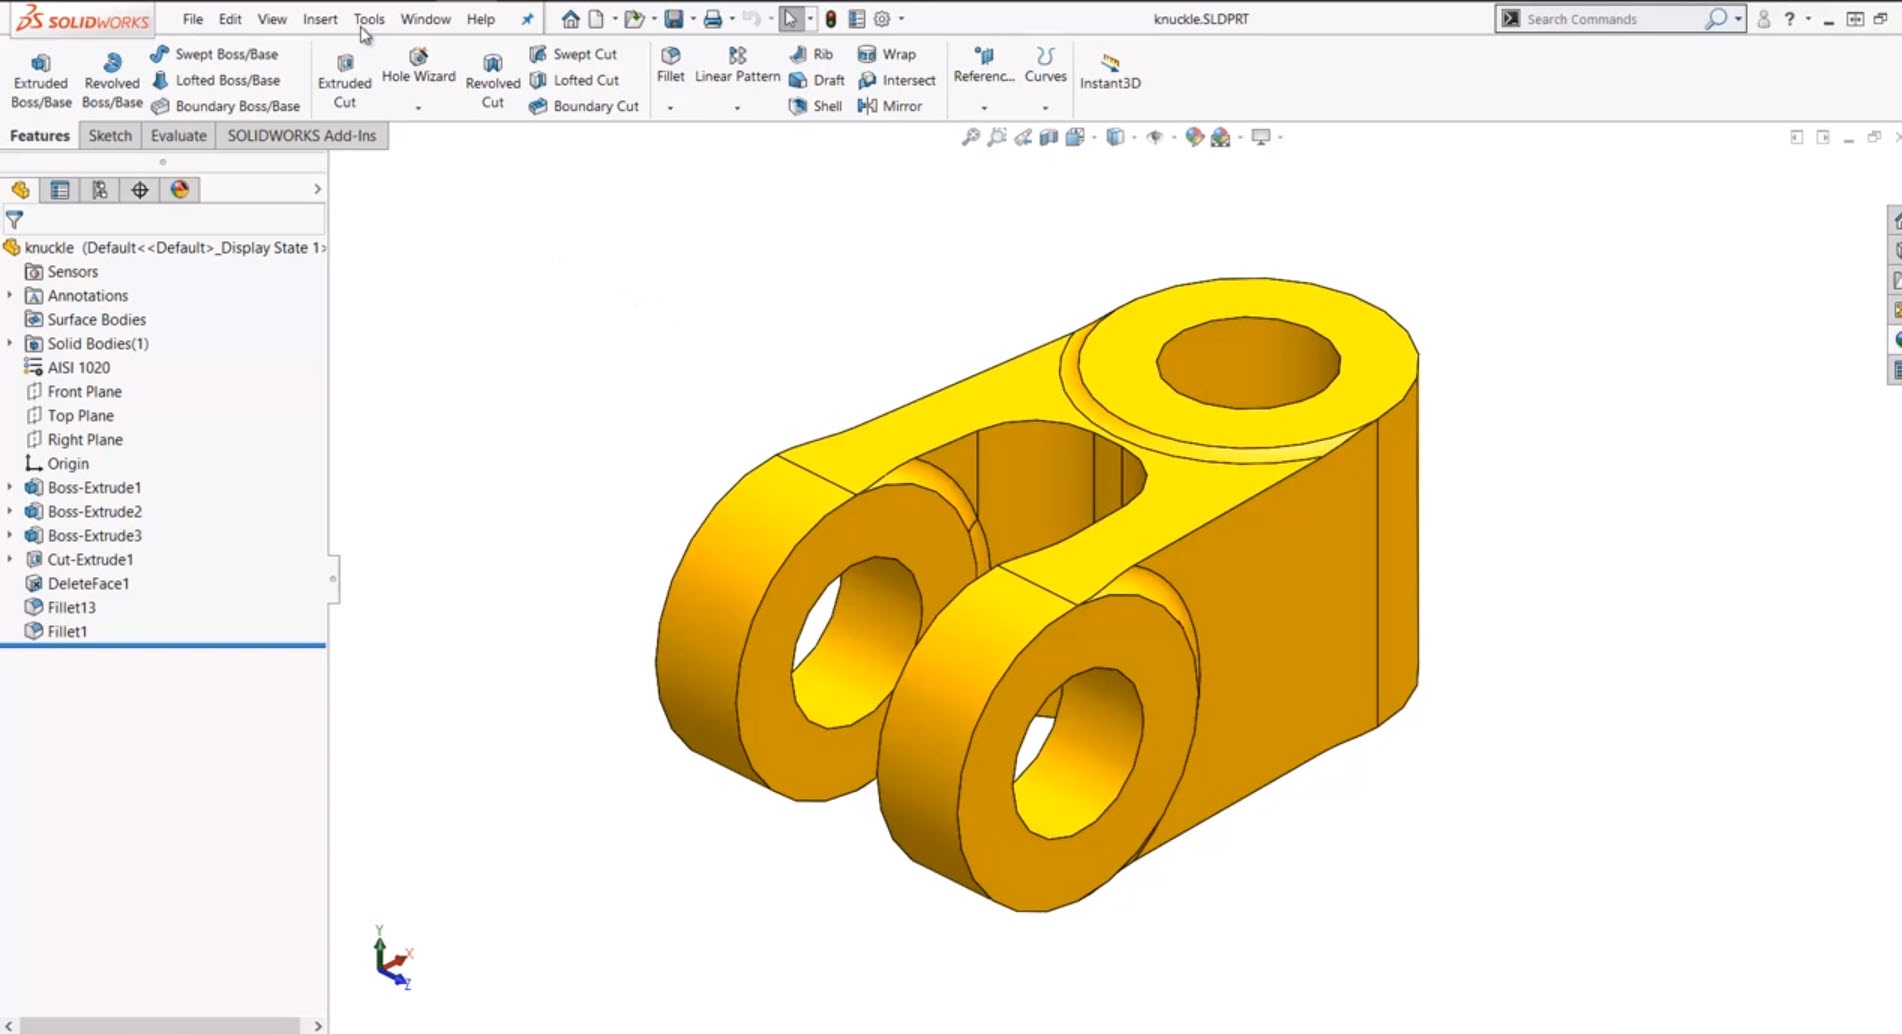Click the Mirror feature tool
The width and height of the screenshot is (1902, 1034).
pyautogui.click(x=890, y=106)
